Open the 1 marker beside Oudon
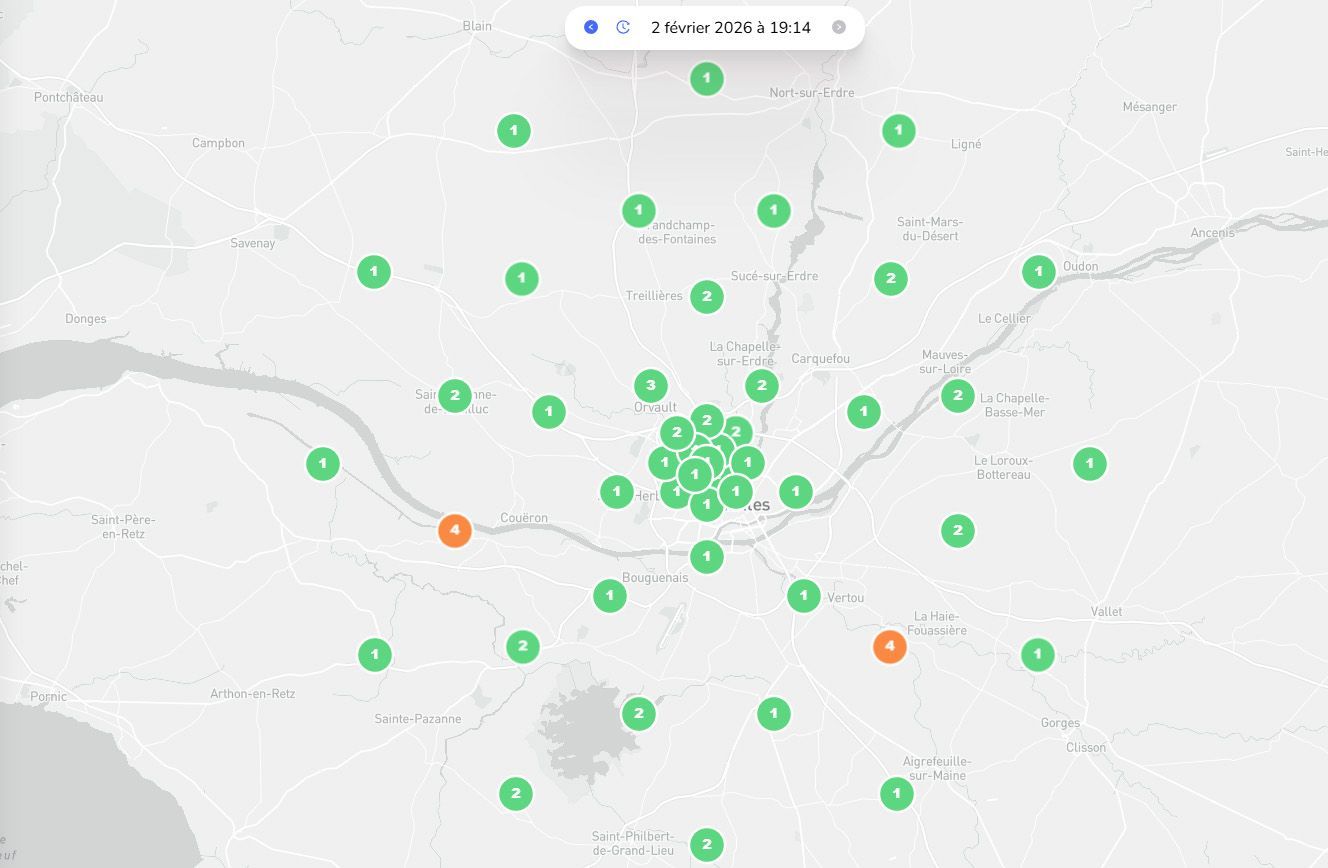Image resolution: width=1328 pixels, height=868 pixels. pos(1039,271)
